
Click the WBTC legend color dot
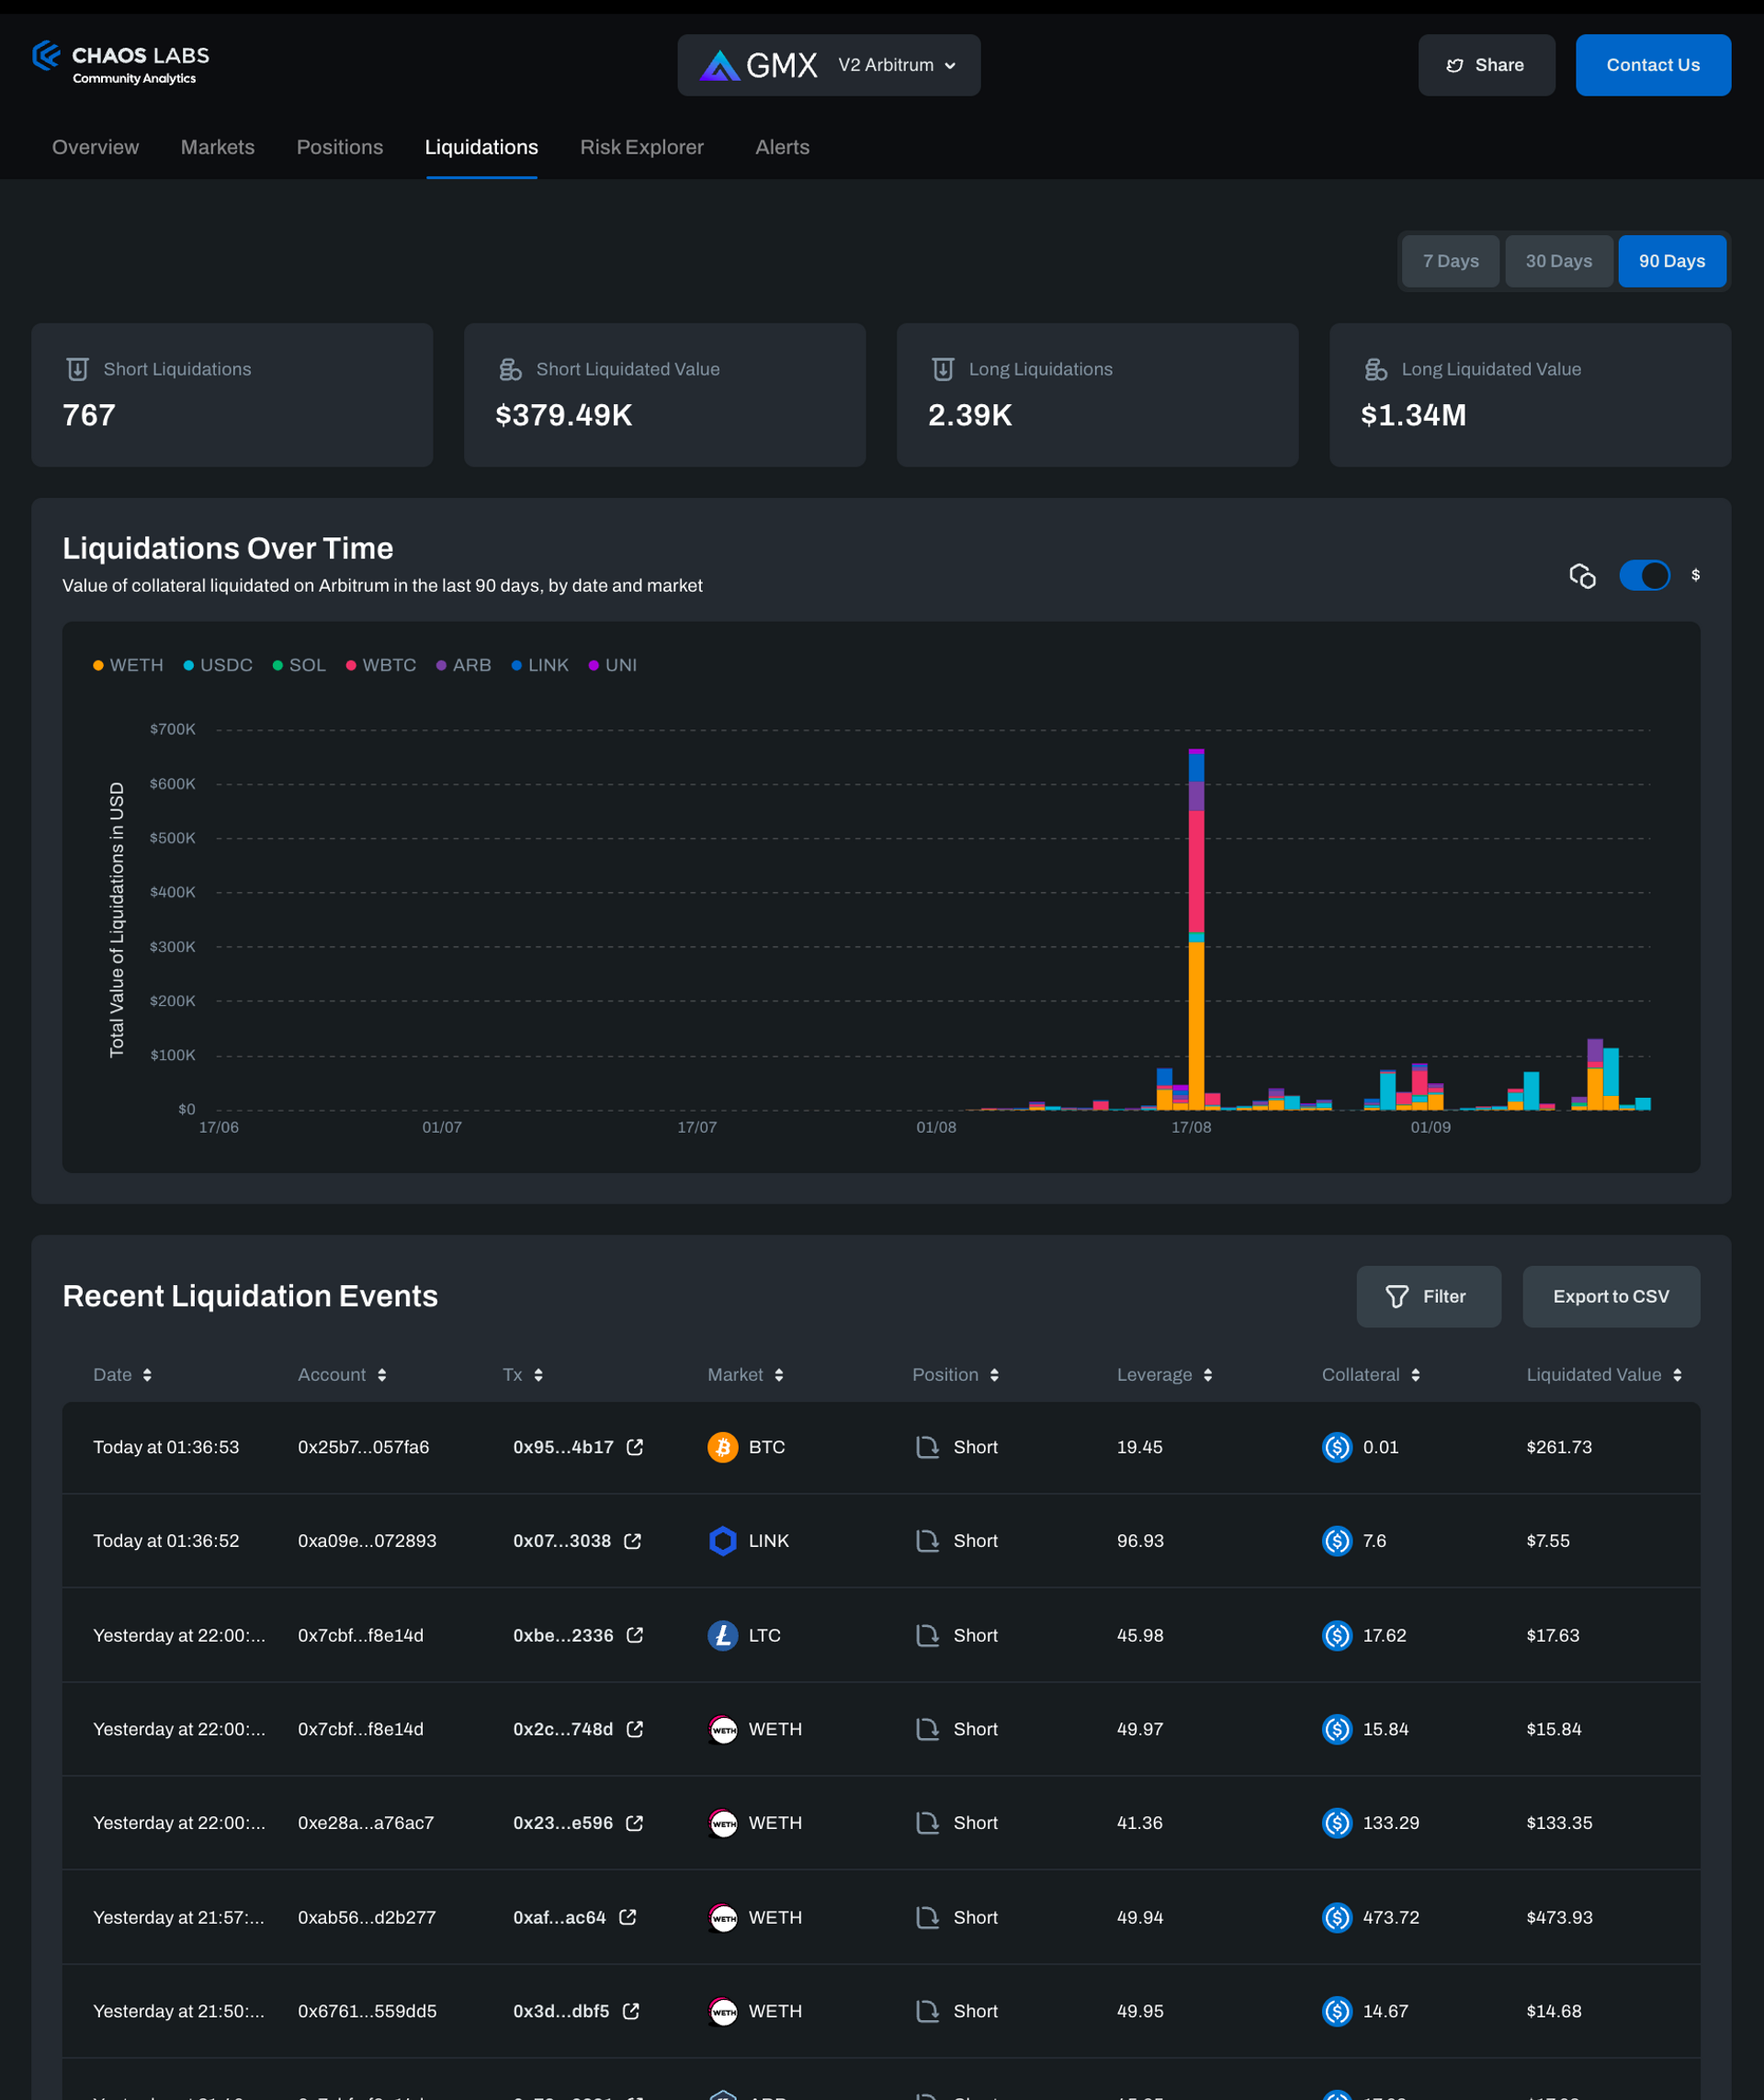pos(351,666)
